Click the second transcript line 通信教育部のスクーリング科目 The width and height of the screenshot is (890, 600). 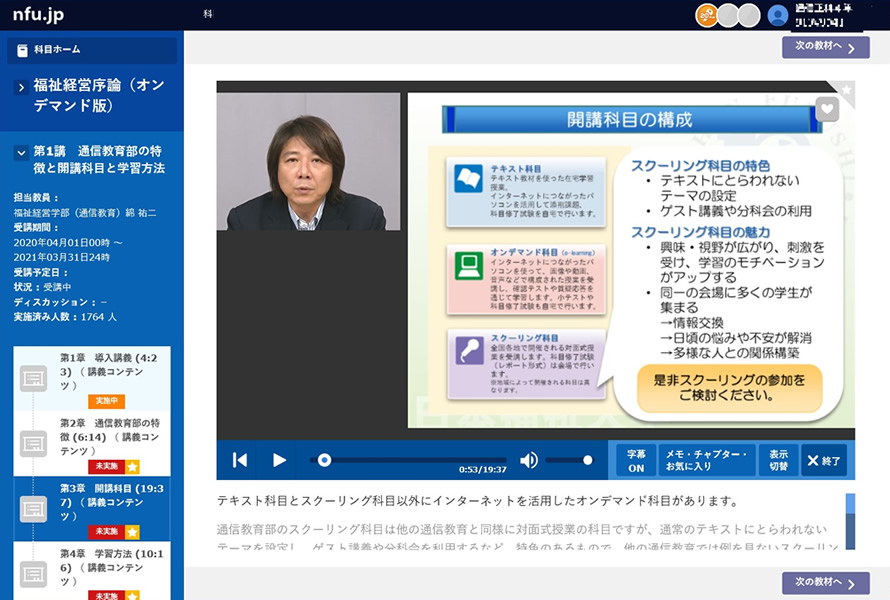tap(521, 530)
